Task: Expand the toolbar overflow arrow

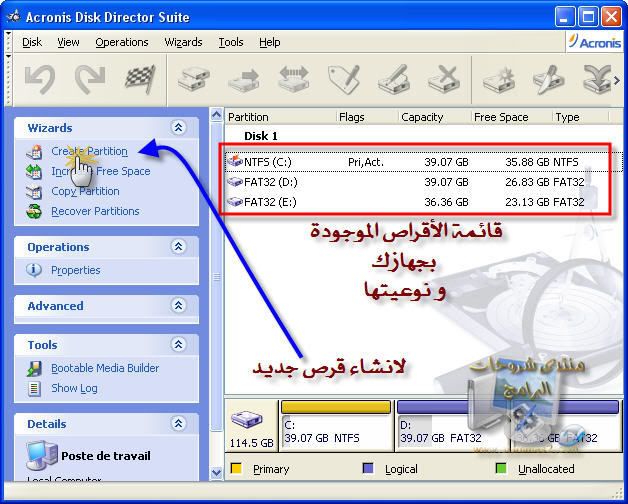Action: (617, 80)
